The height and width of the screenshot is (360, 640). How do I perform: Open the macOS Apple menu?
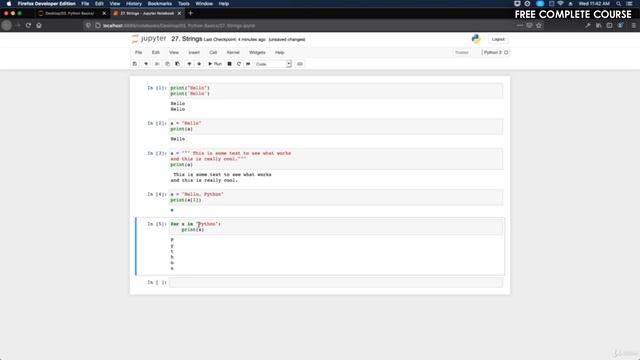click(9, 4)
